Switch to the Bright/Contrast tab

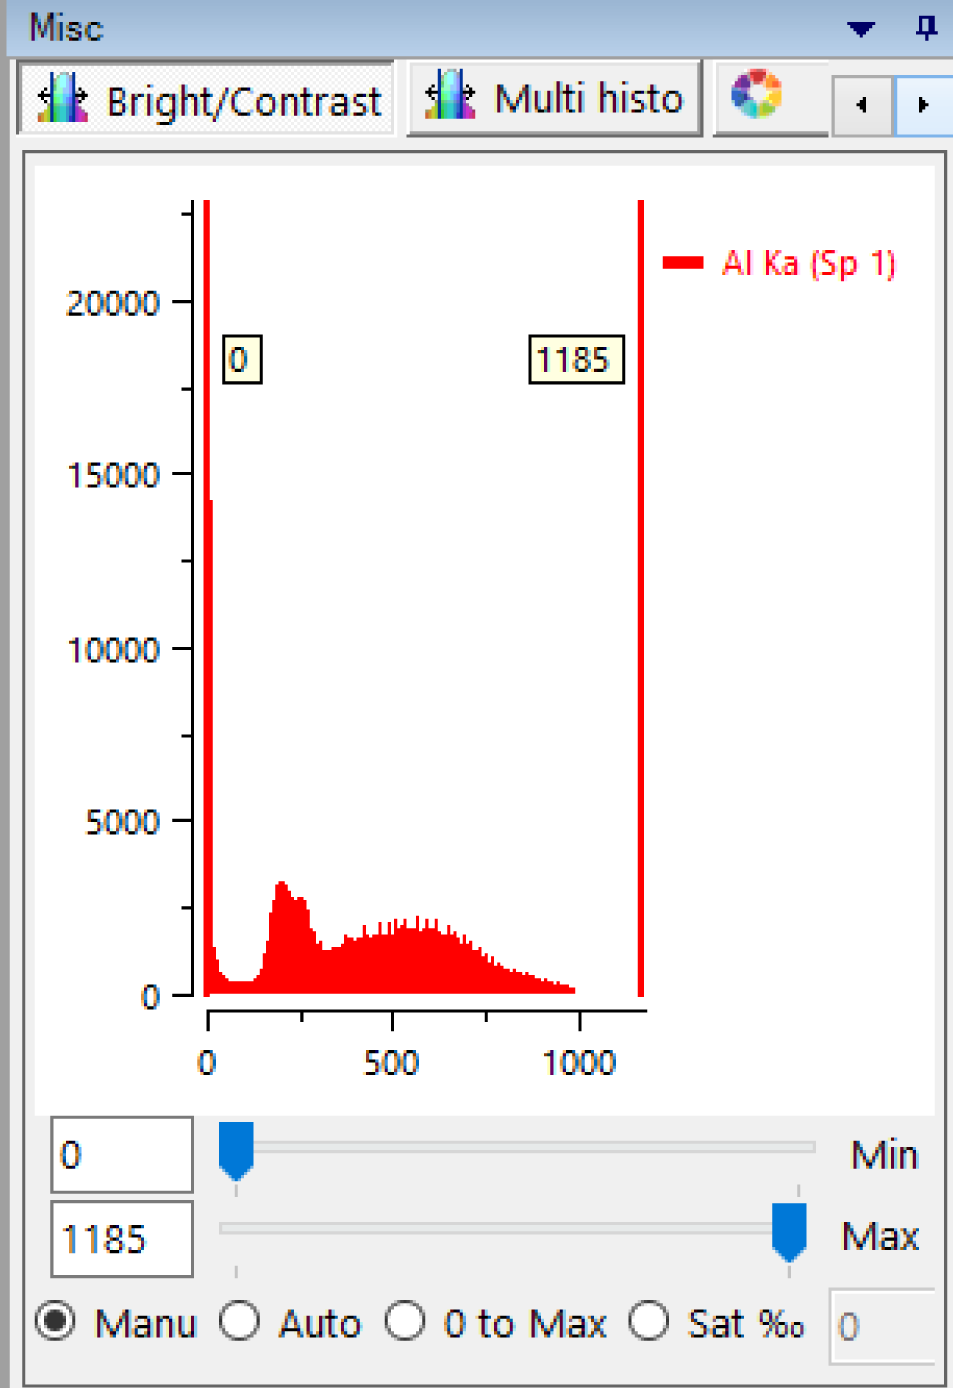click(208, 100)
